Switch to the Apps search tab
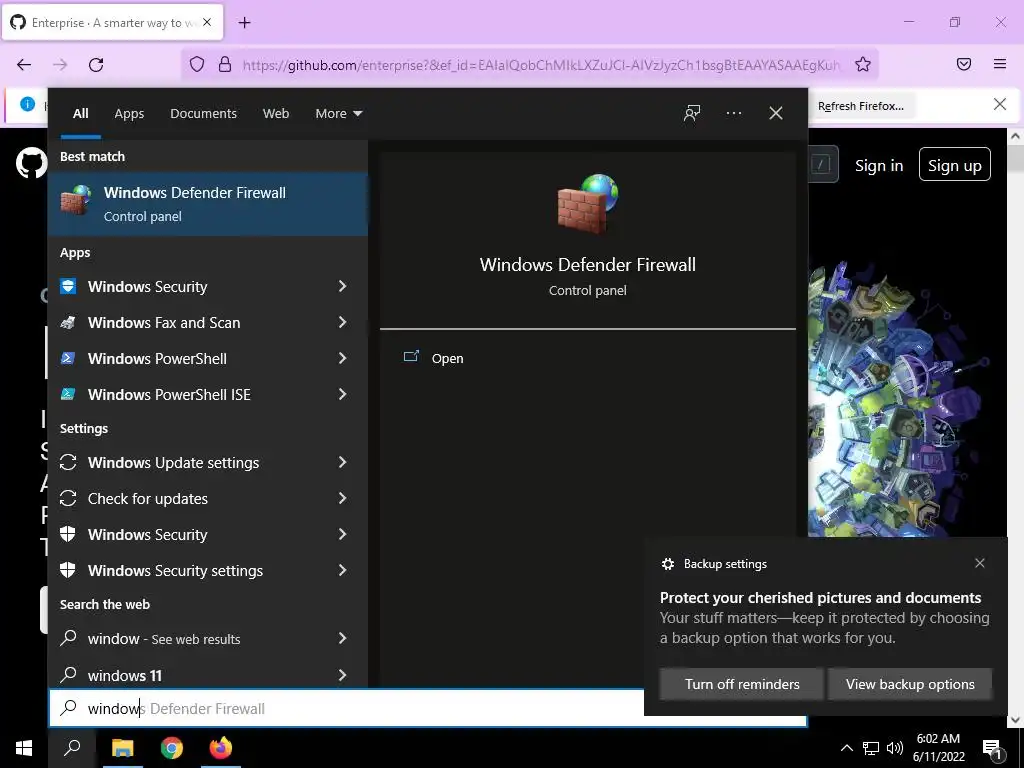 point(129,113)
